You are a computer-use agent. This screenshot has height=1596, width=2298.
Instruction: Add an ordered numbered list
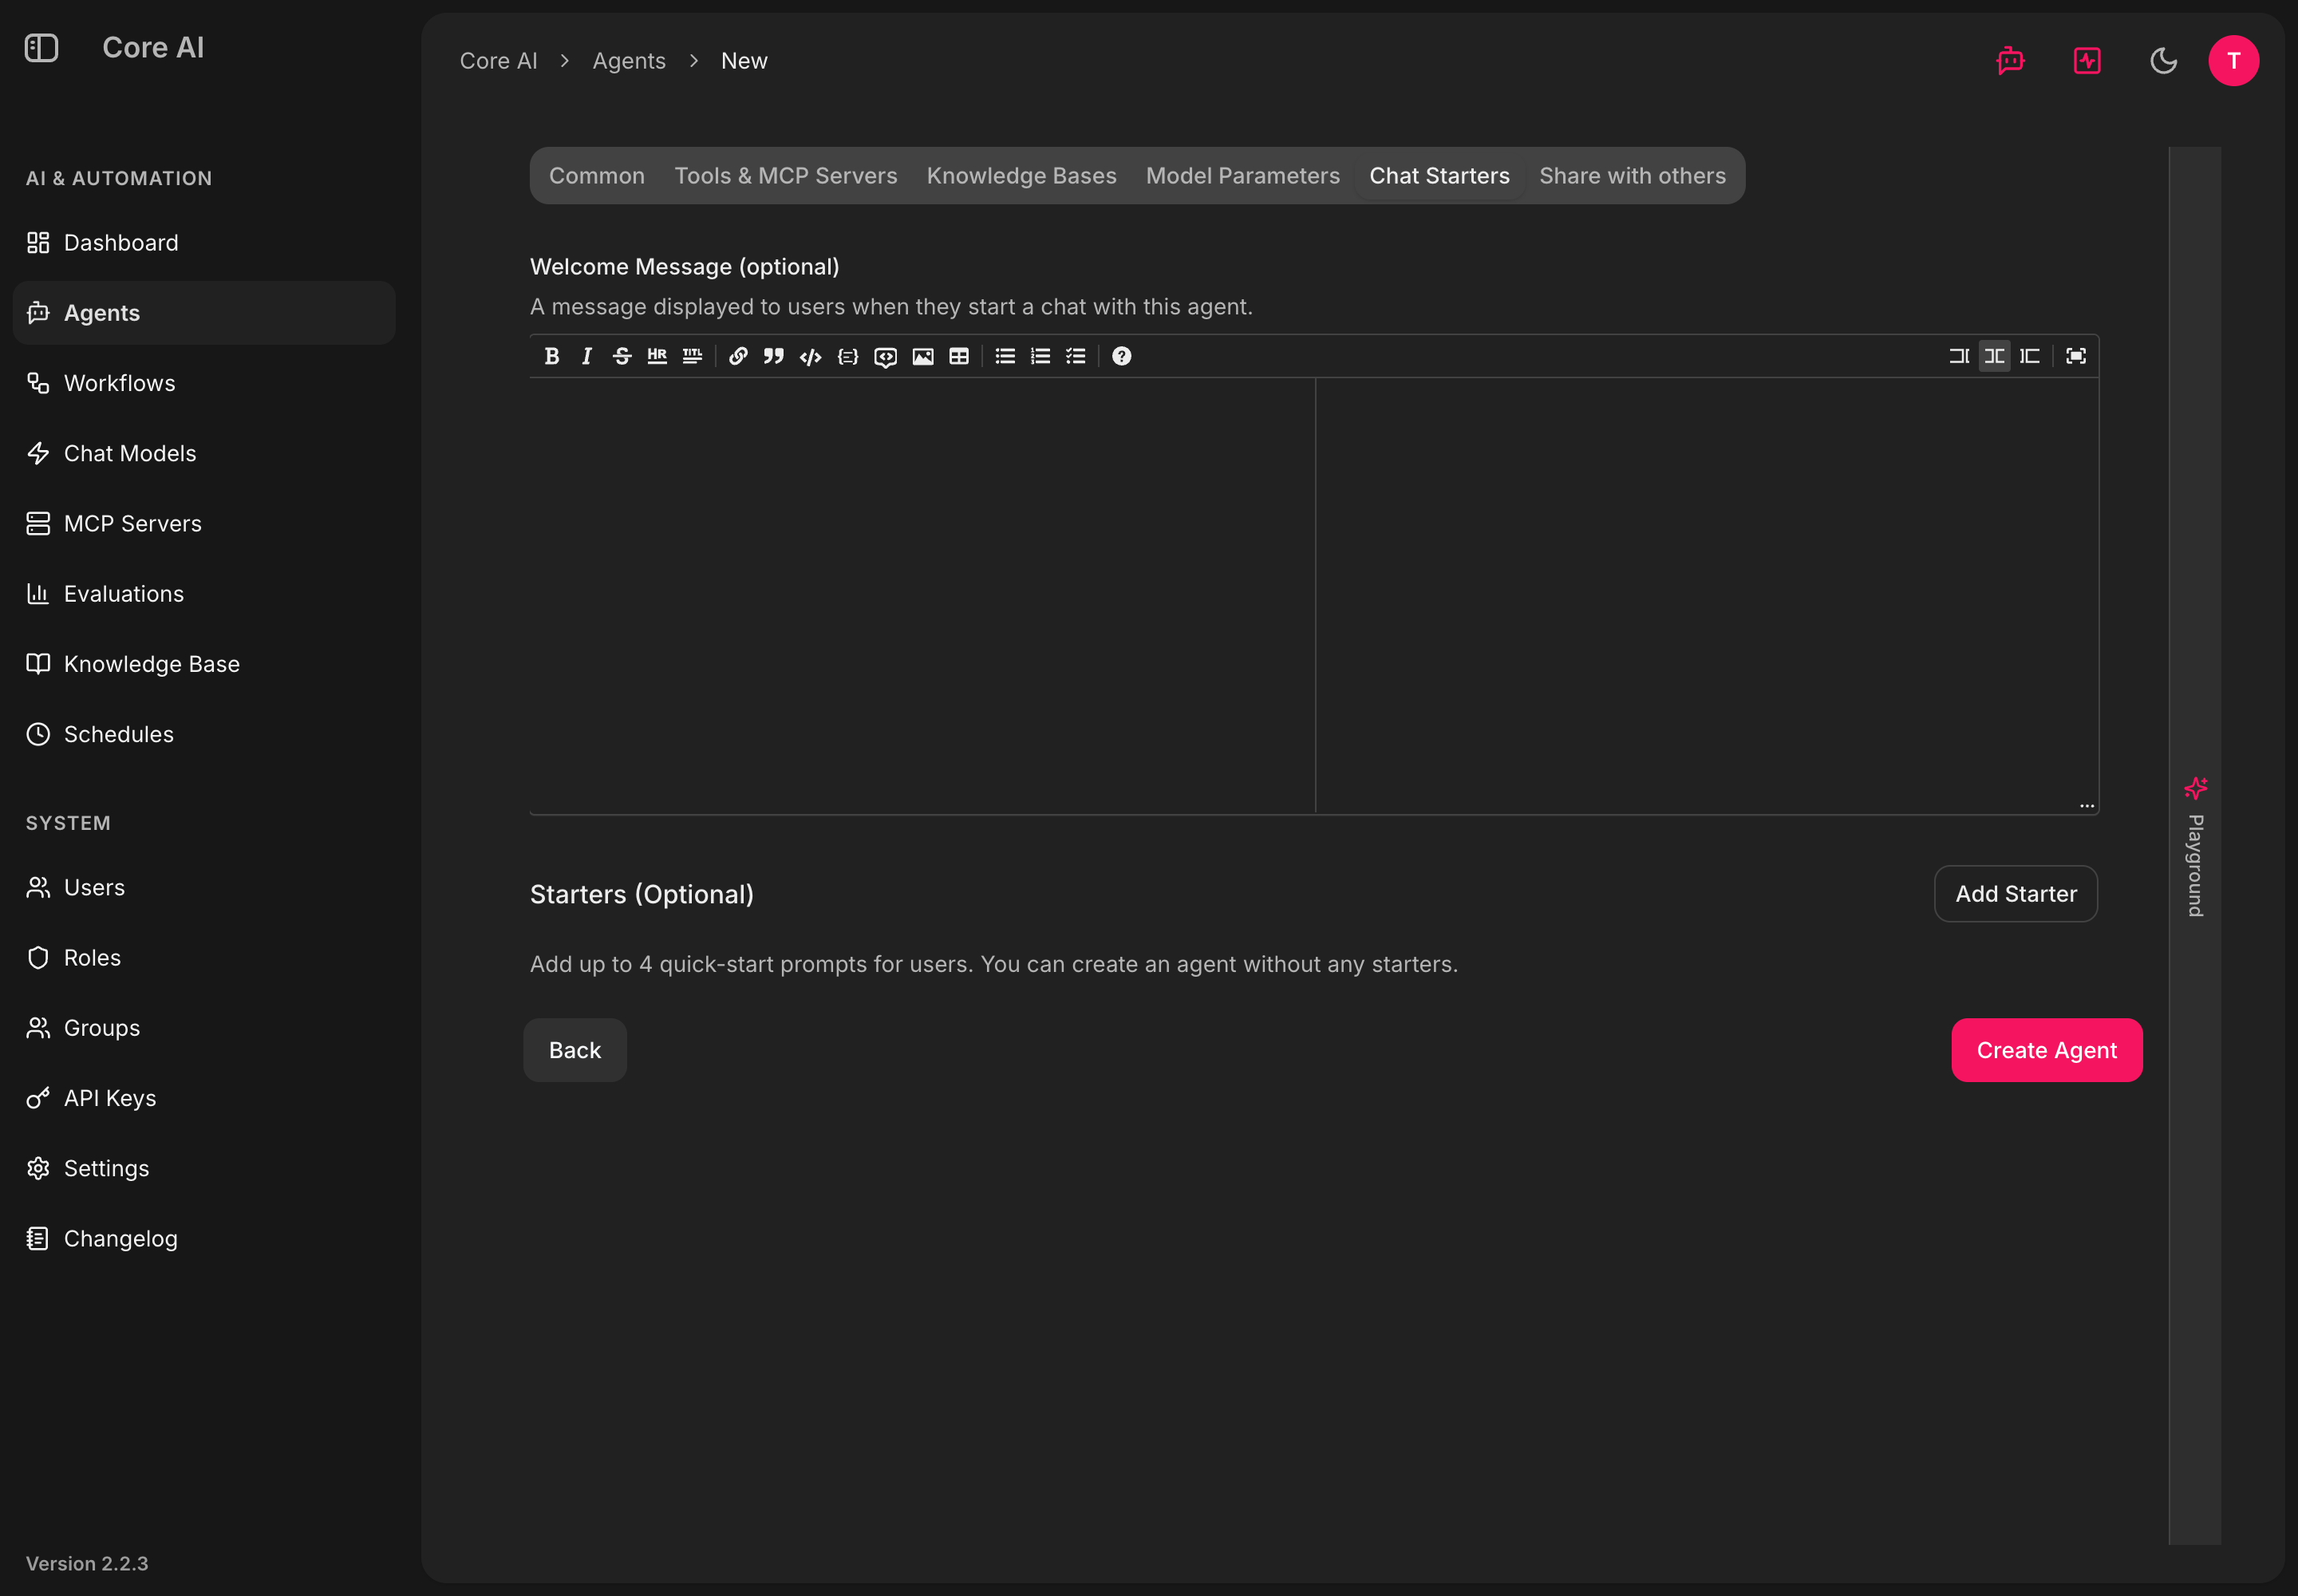pos(1040,356)
